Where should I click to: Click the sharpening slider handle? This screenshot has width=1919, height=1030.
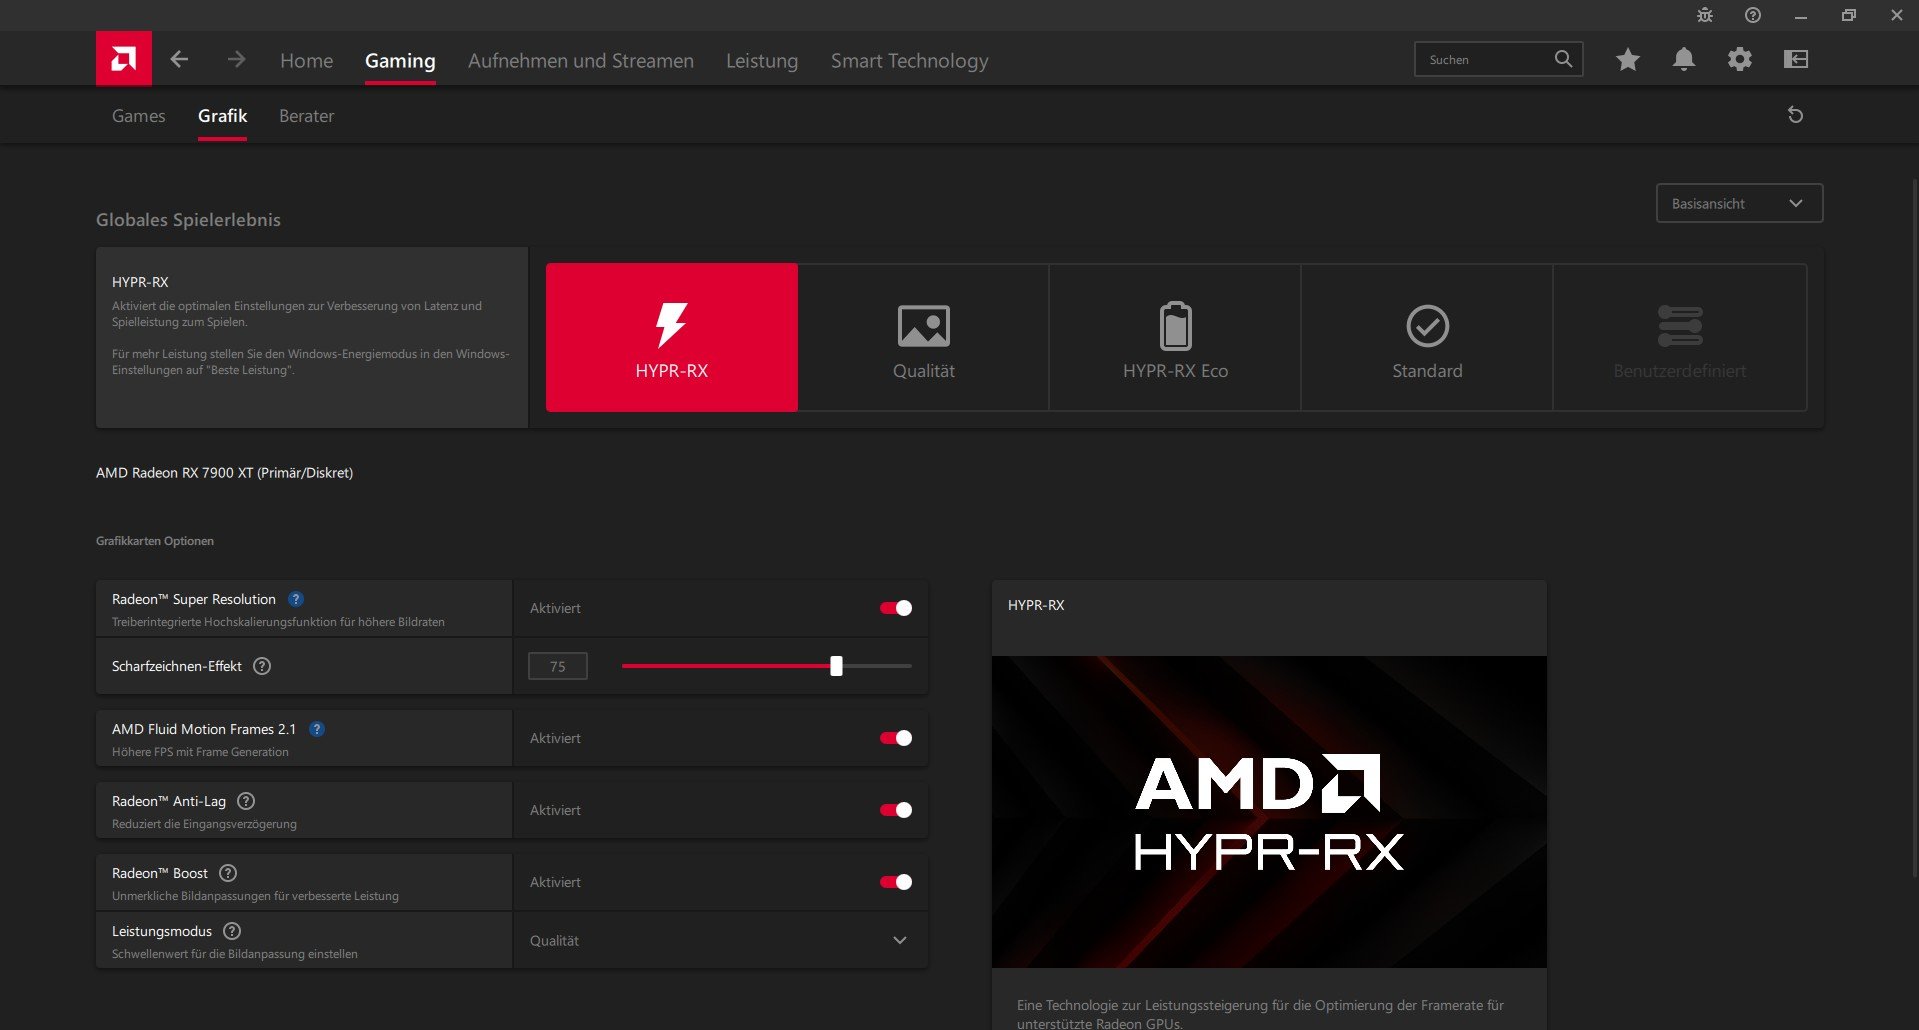coord(836,666)
